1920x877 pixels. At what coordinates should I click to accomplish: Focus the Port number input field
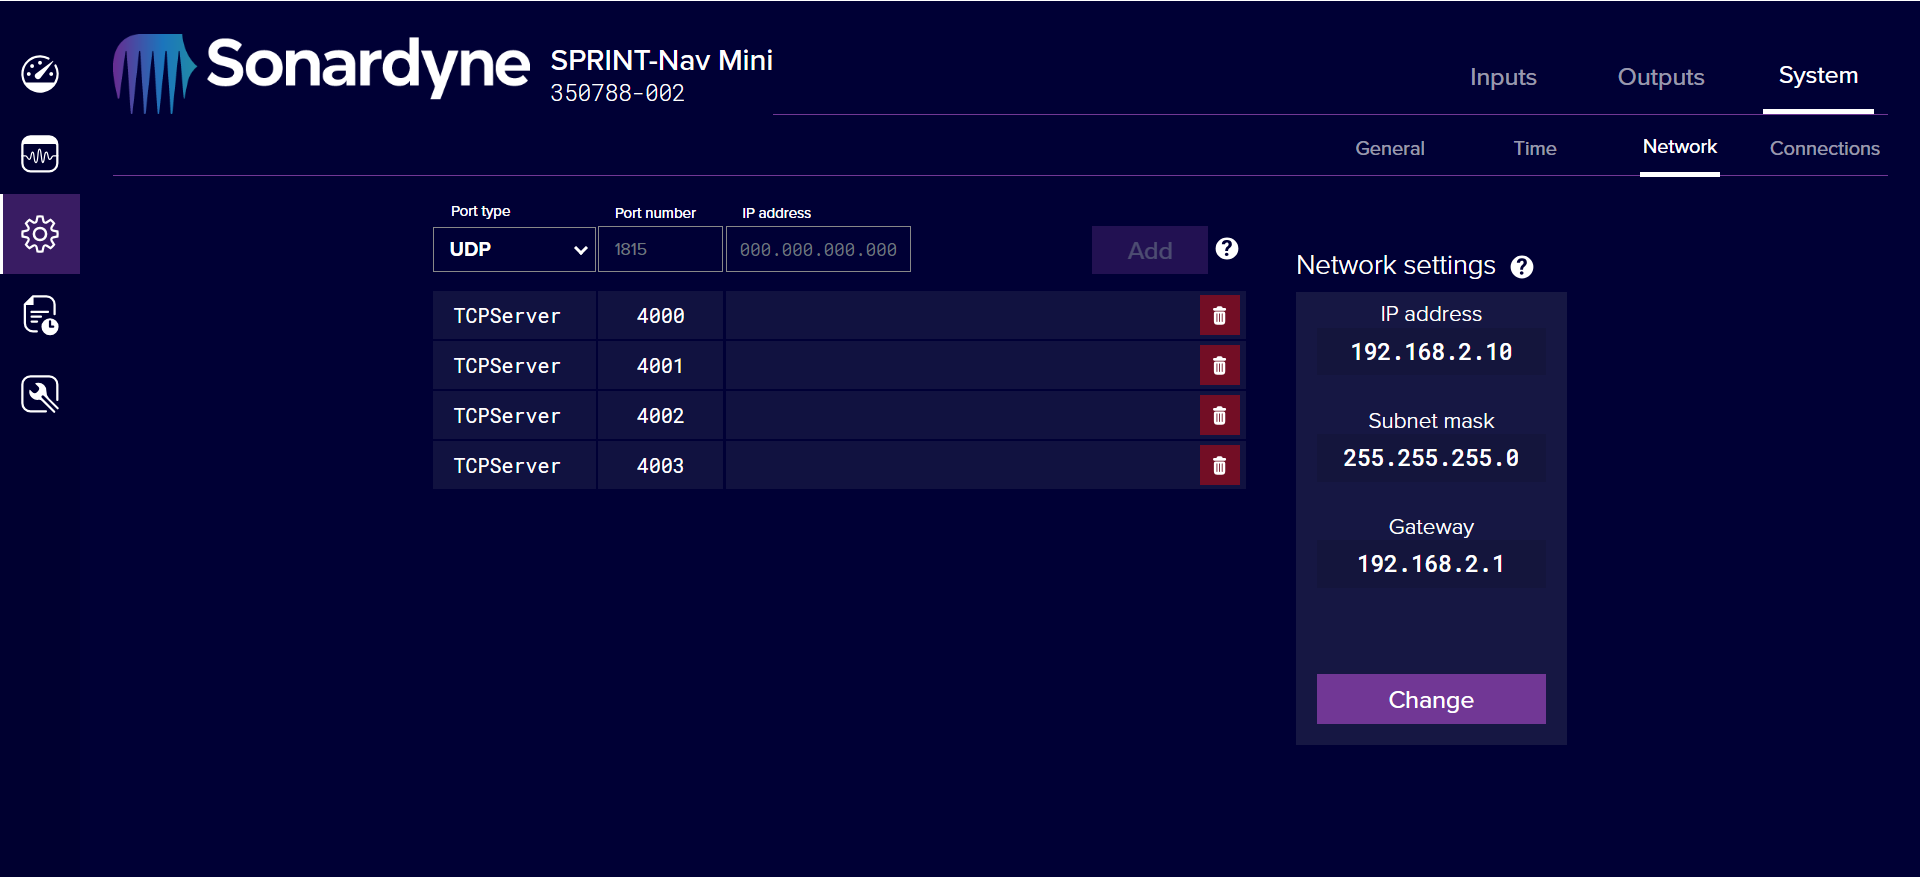(x=660, y=250)
